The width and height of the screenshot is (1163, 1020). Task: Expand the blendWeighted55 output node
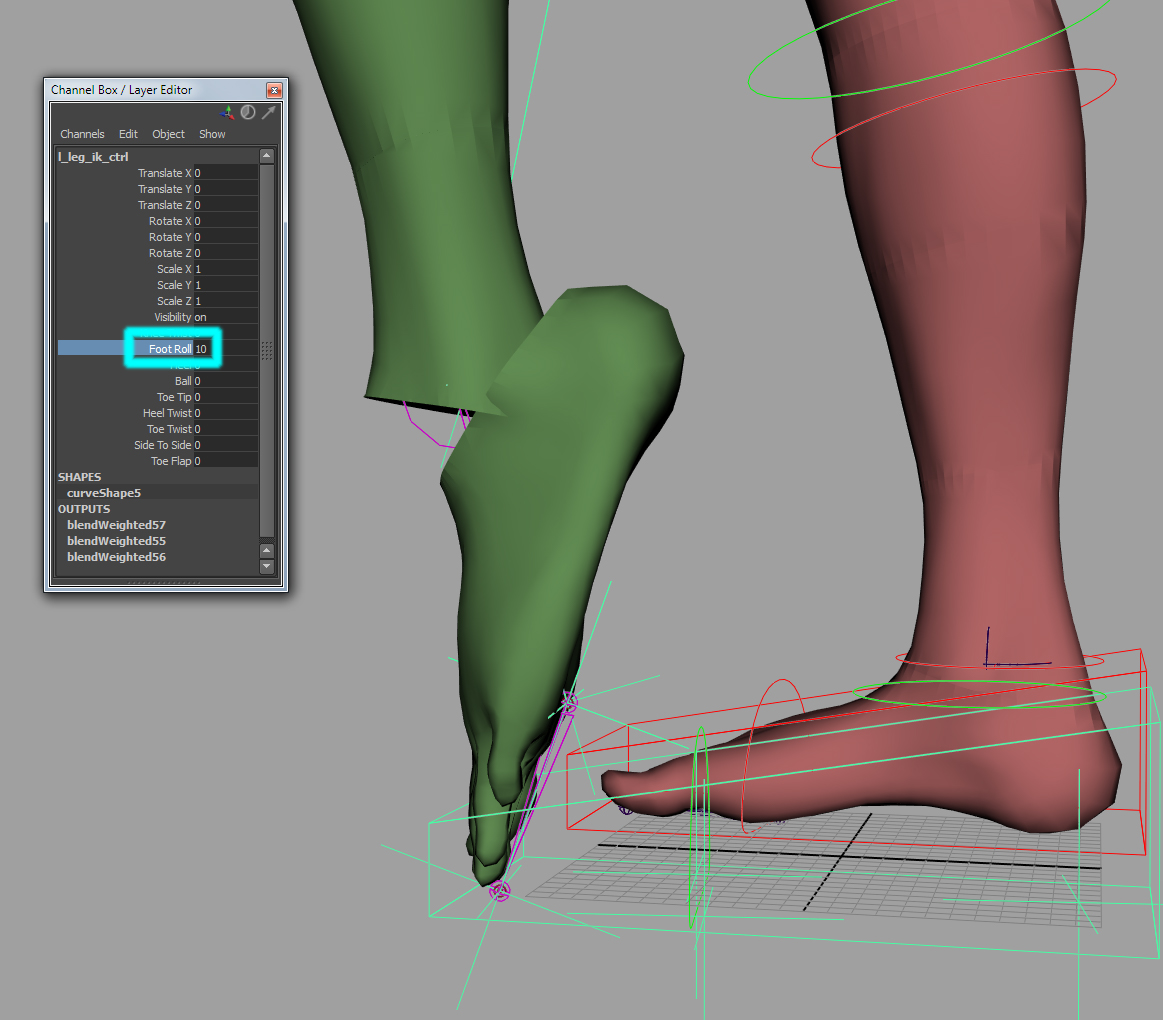[x=116, y=541]
